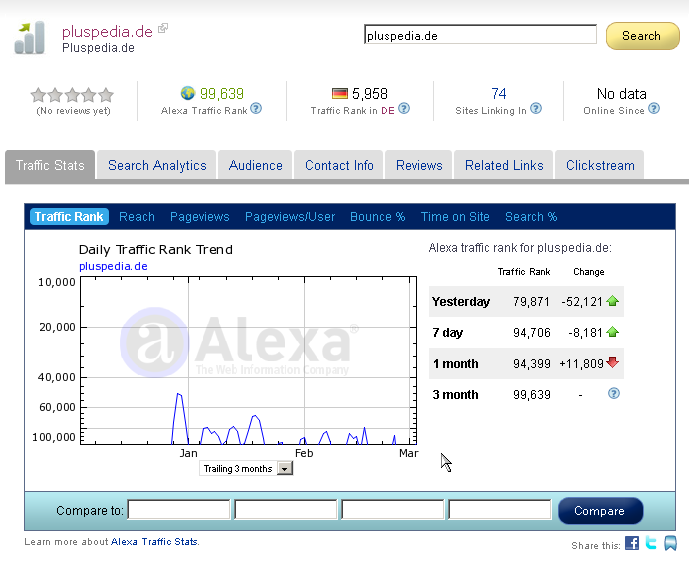Image resolution: width=689 pixels, height=562 pixels.
Task: Click the second Compare to input field
Action: point(286,510)
